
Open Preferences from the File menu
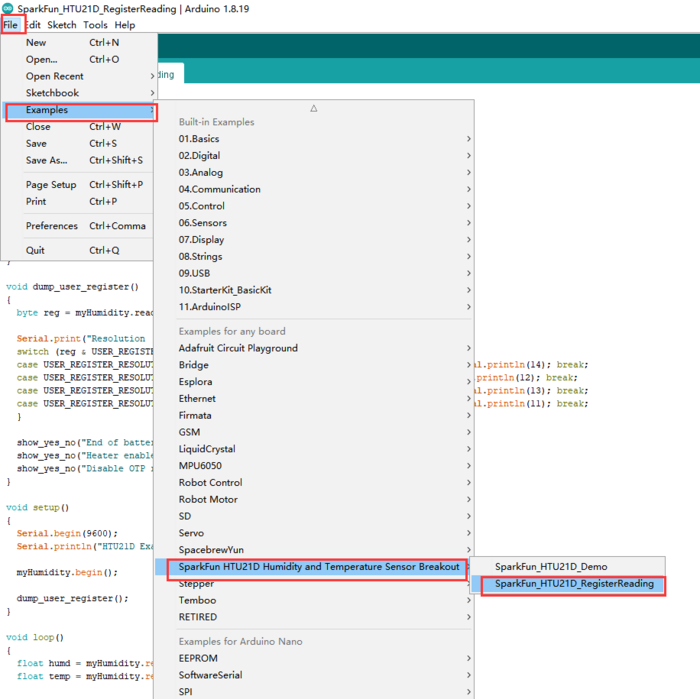tap(79, 226)
